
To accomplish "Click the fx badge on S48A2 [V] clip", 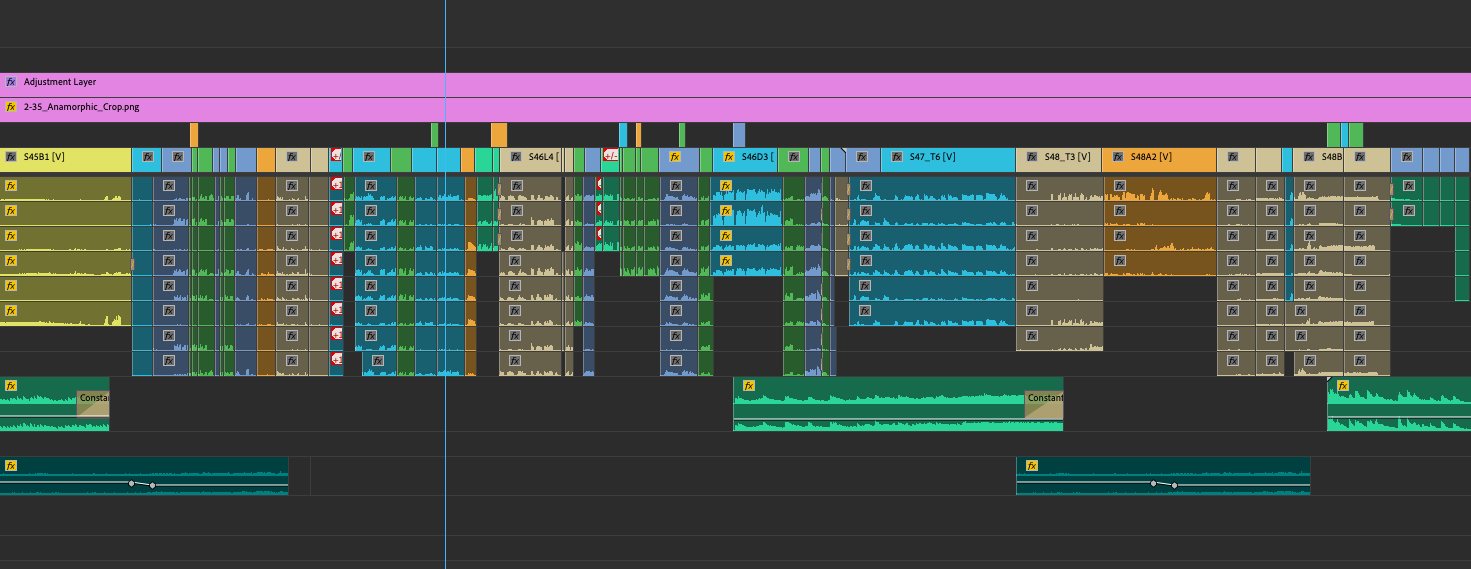I will click(1118, 157).
